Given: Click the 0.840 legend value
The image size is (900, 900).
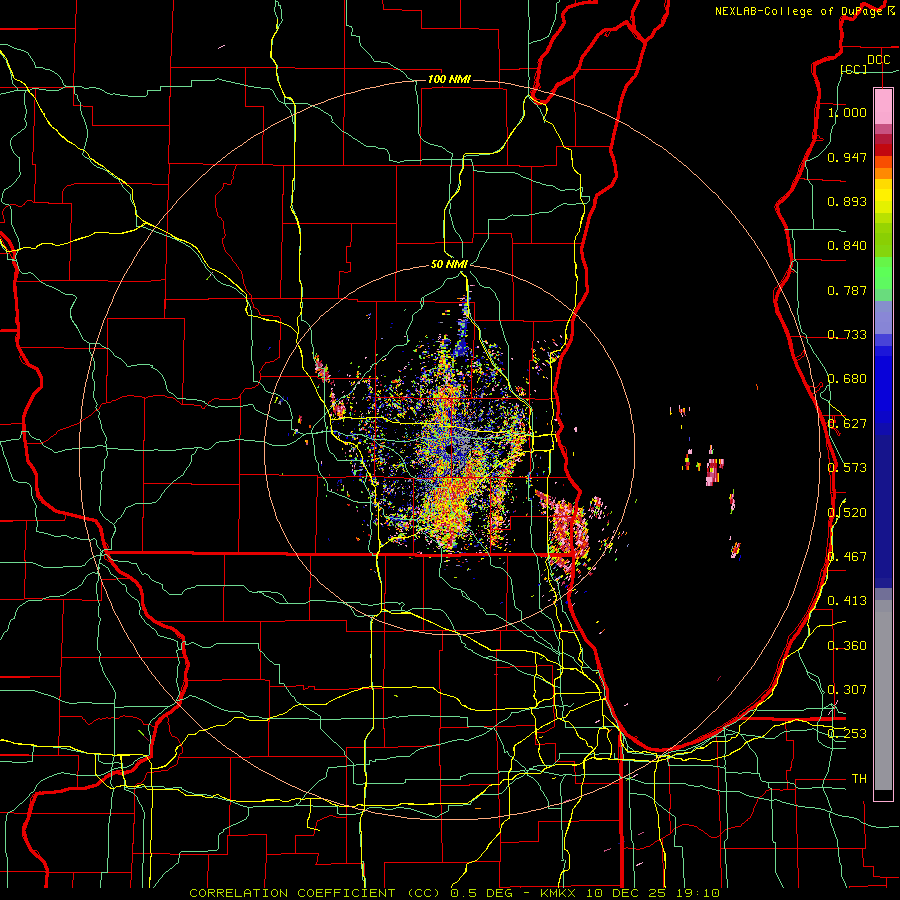Looking at the screenshot, I should (847, 246).
